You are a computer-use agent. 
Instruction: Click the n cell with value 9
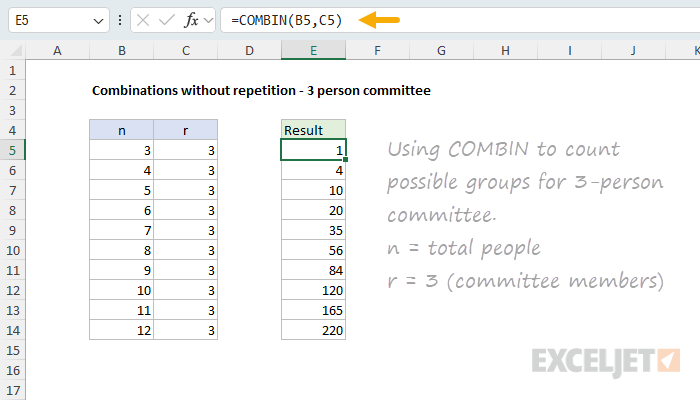click(x=121, y=271)
